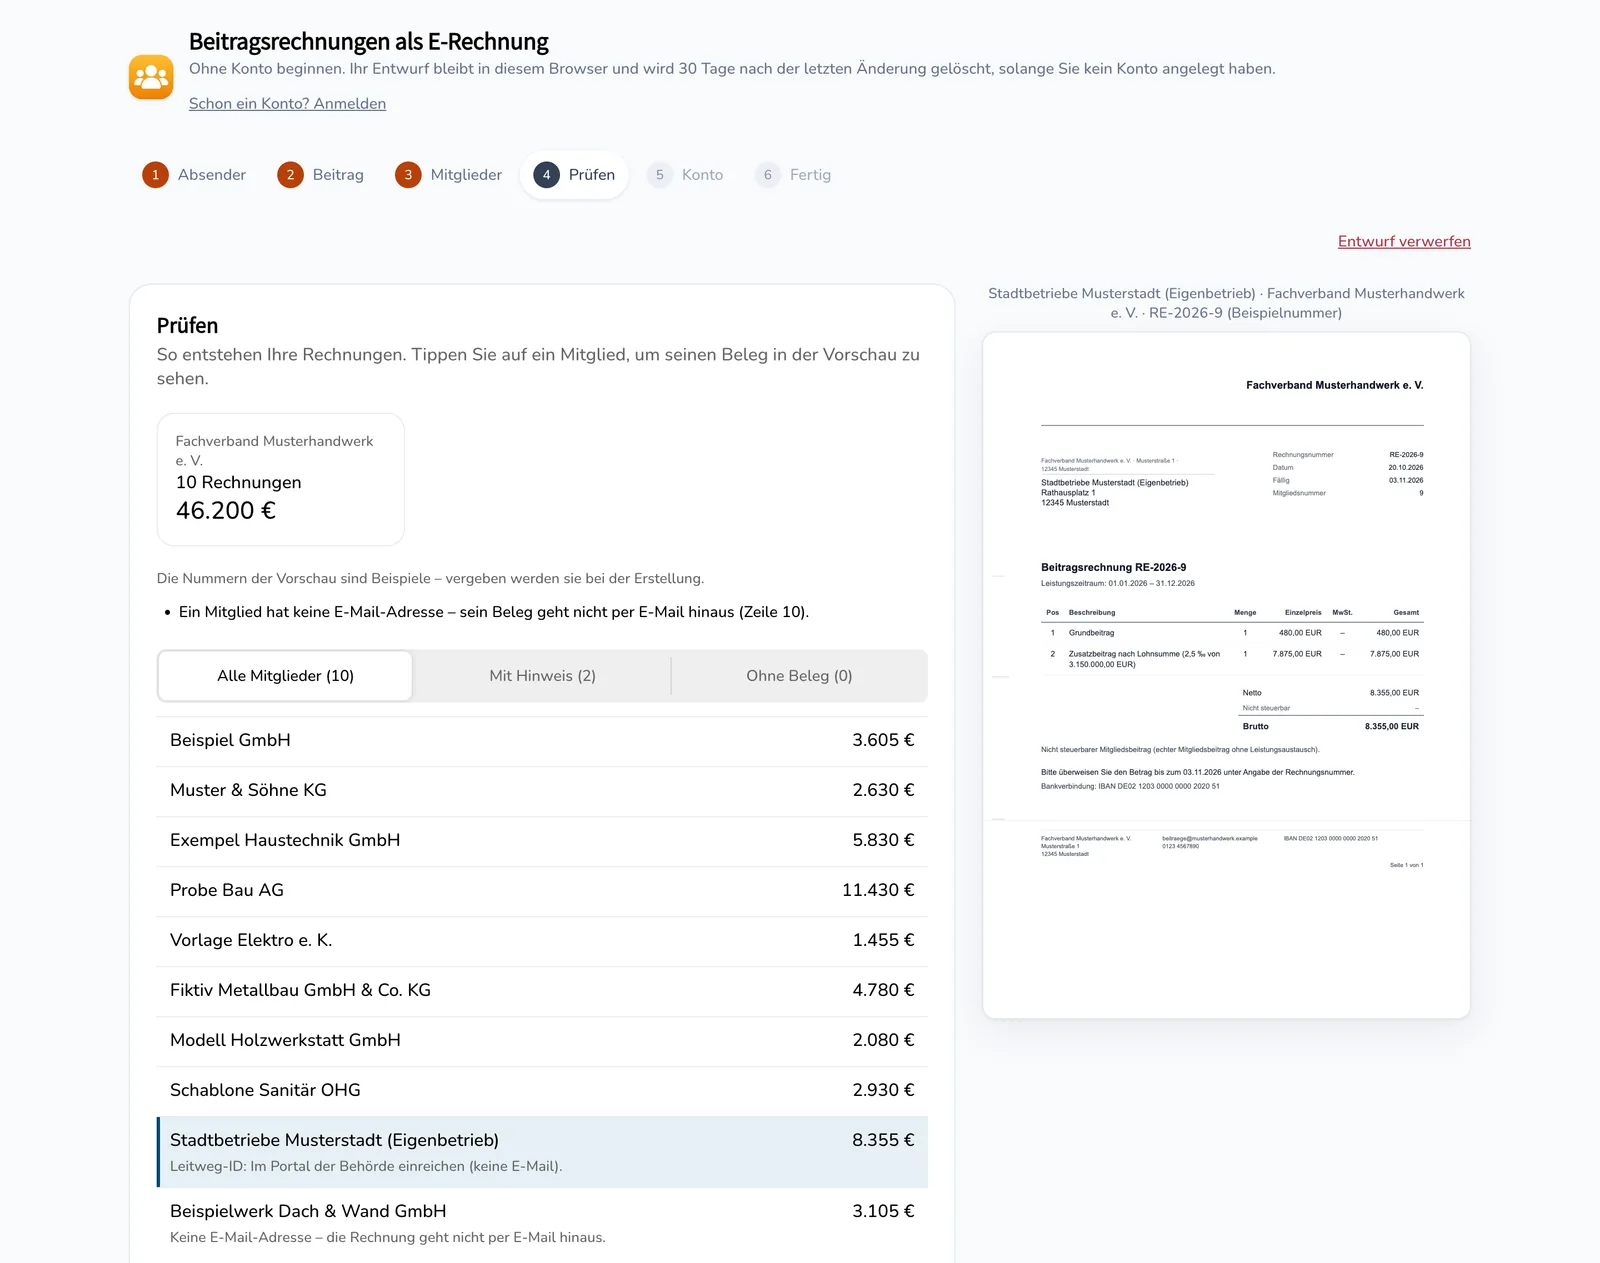Select Beispielwerk Dach & Wand GmbH row

(x=542, y=1223)
